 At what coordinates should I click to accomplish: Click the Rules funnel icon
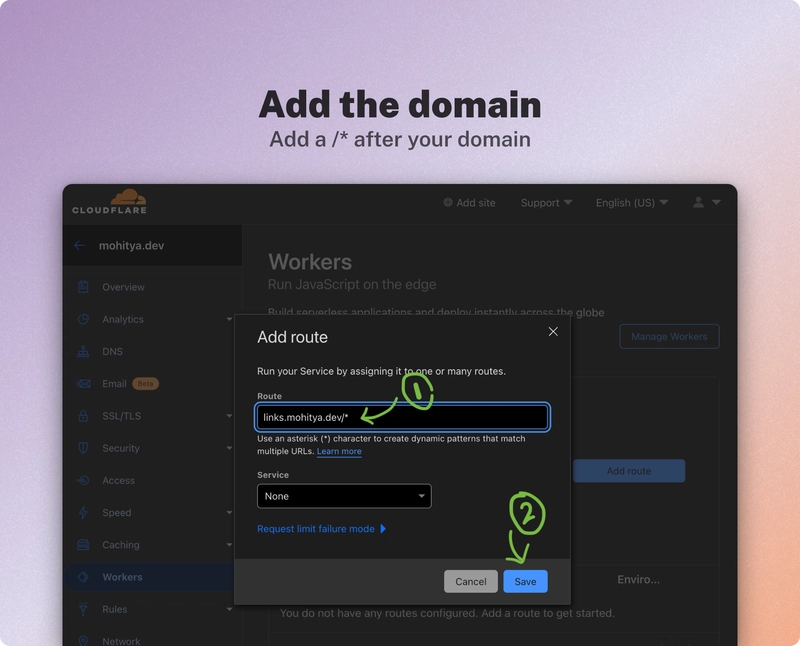83,609
